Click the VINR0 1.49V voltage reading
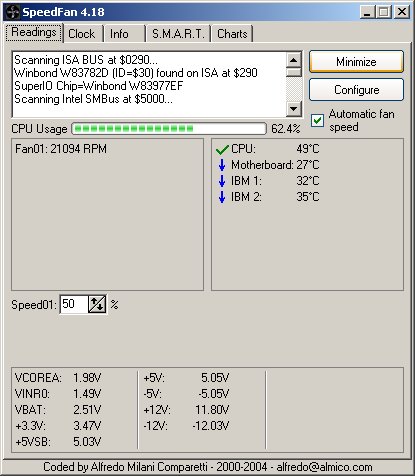The height and width of the screenshot is (476, 415). click(x=58, y=394)
